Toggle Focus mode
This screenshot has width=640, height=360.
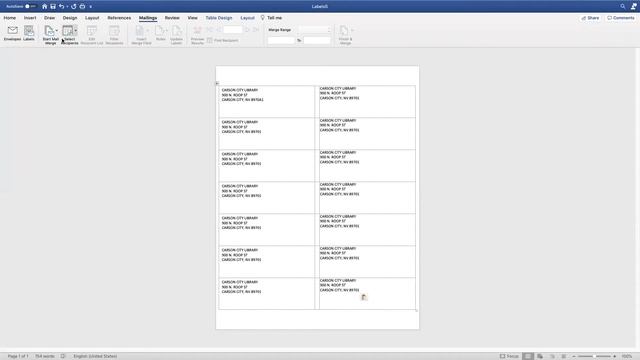tap(509, 356)
